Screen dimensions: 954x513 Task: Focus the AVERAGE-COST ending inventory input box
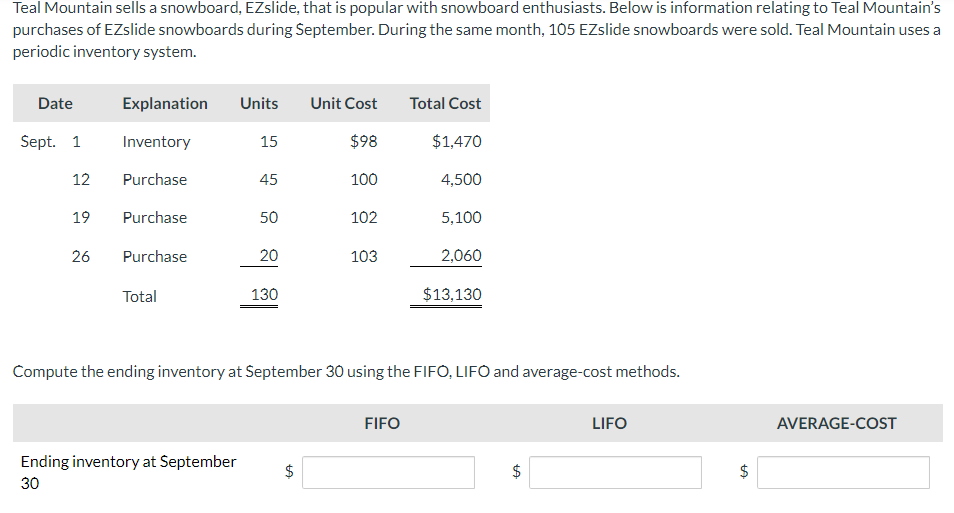(x=843, y=472)
